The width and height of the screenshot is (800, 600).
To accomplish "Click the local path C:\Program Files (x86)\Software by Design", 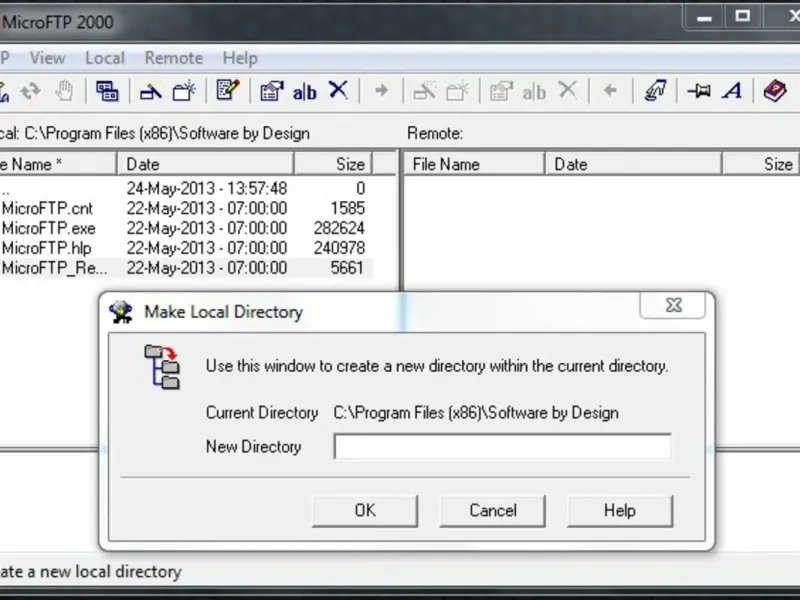I will 167,134.
